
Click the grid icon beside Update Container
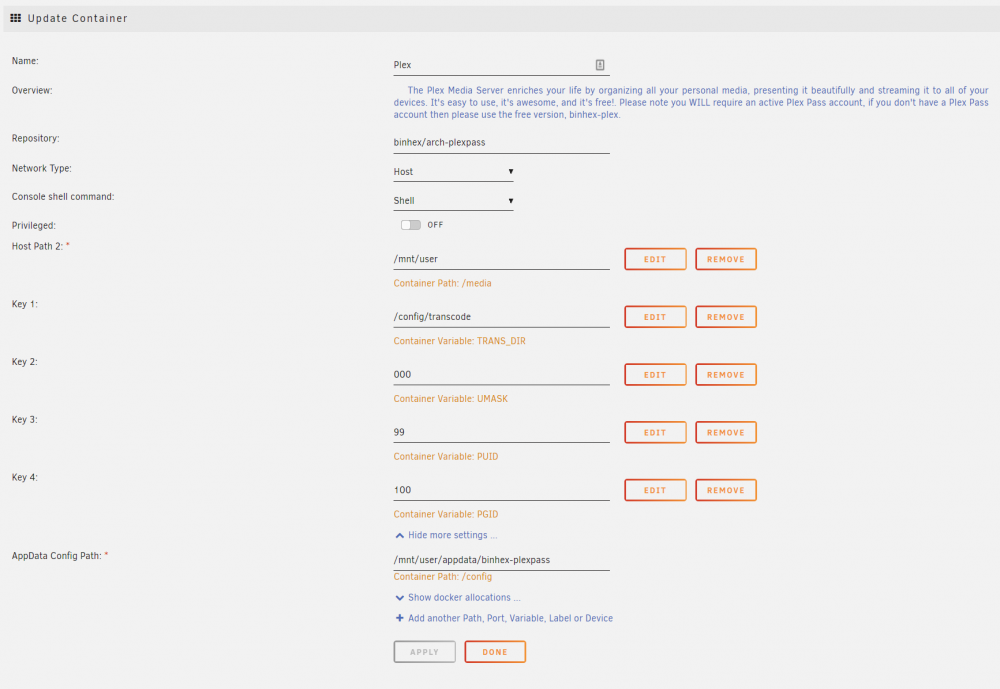pos(15,18)
